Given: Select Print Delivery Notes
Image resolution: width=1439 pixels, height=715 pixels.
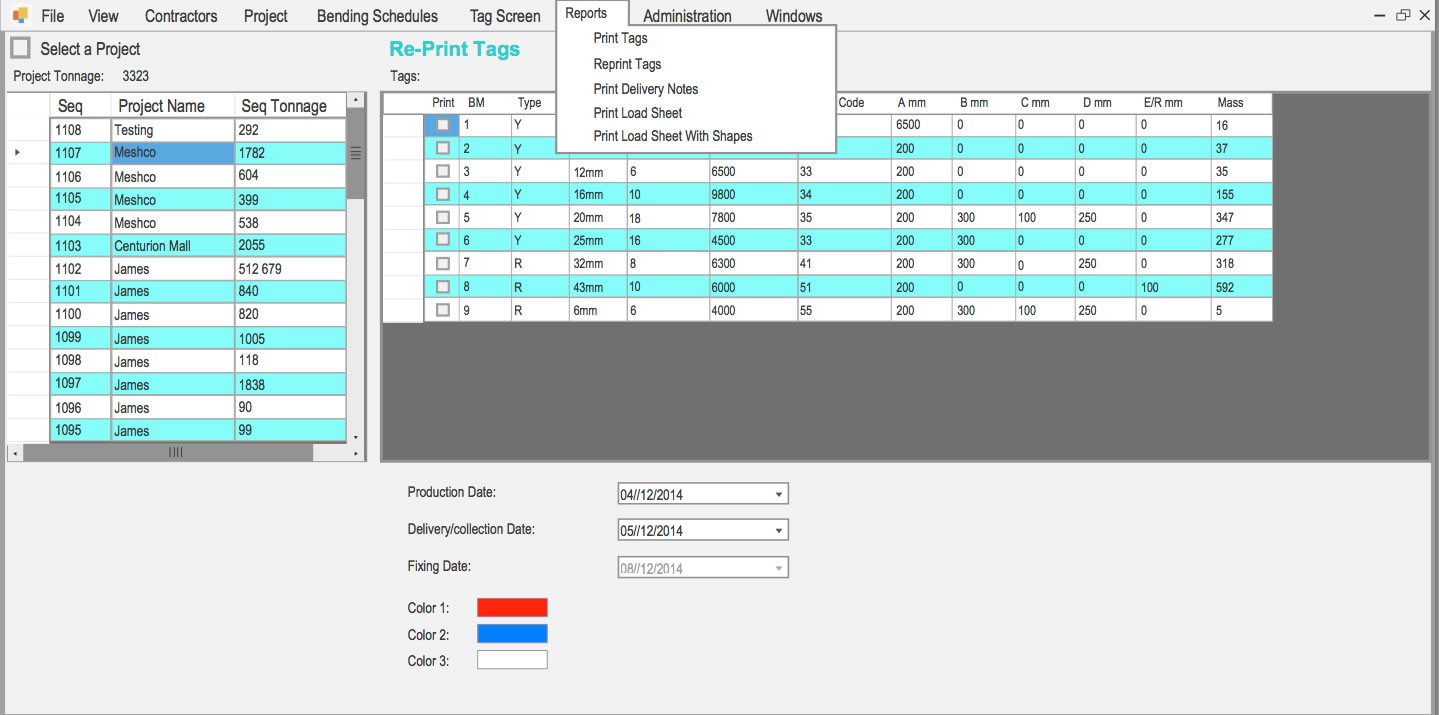Looking at the screenshot, I should [645, 89].
